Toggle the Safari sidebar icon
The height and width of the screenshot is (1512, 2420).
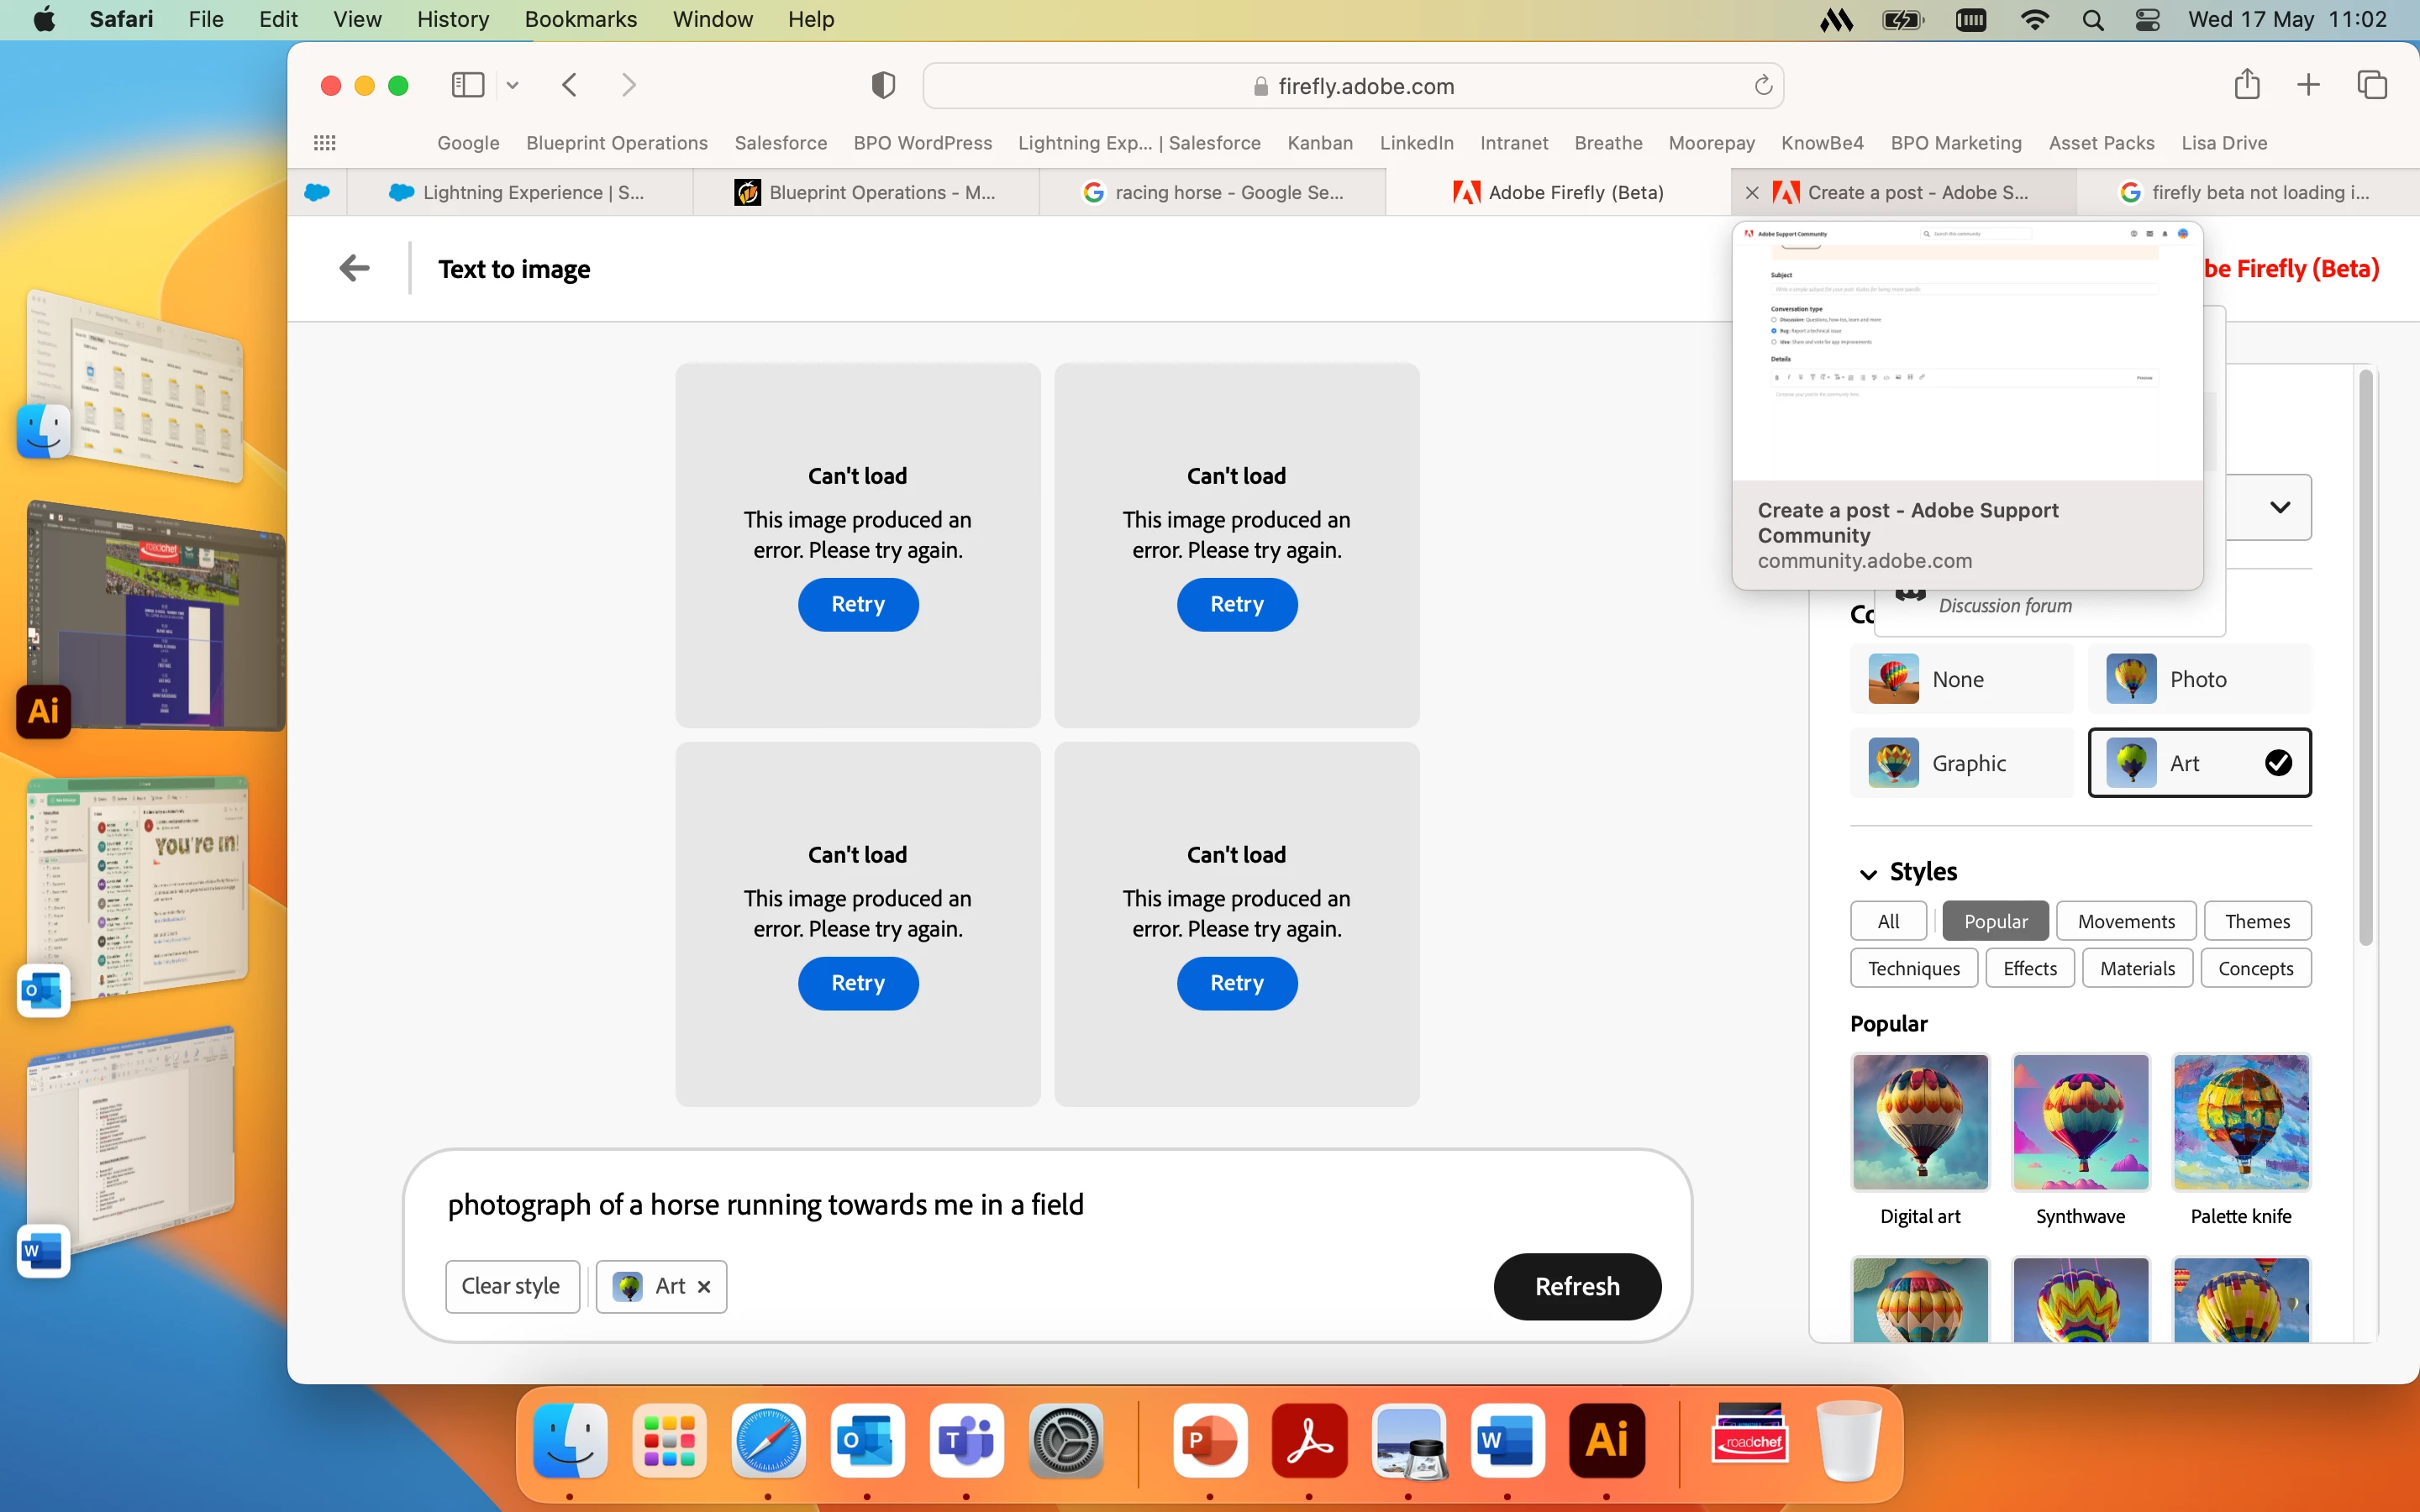(467, 85)
